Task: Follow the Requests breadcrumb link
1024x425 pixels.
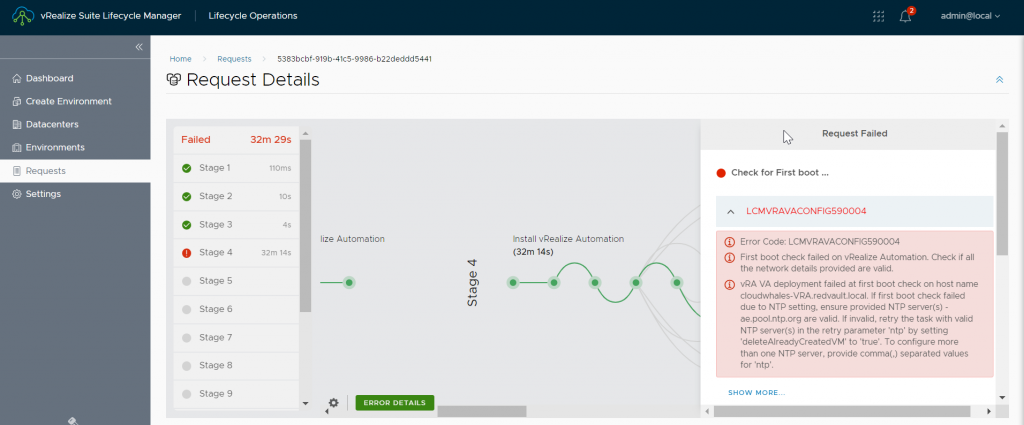Action: 234,59
